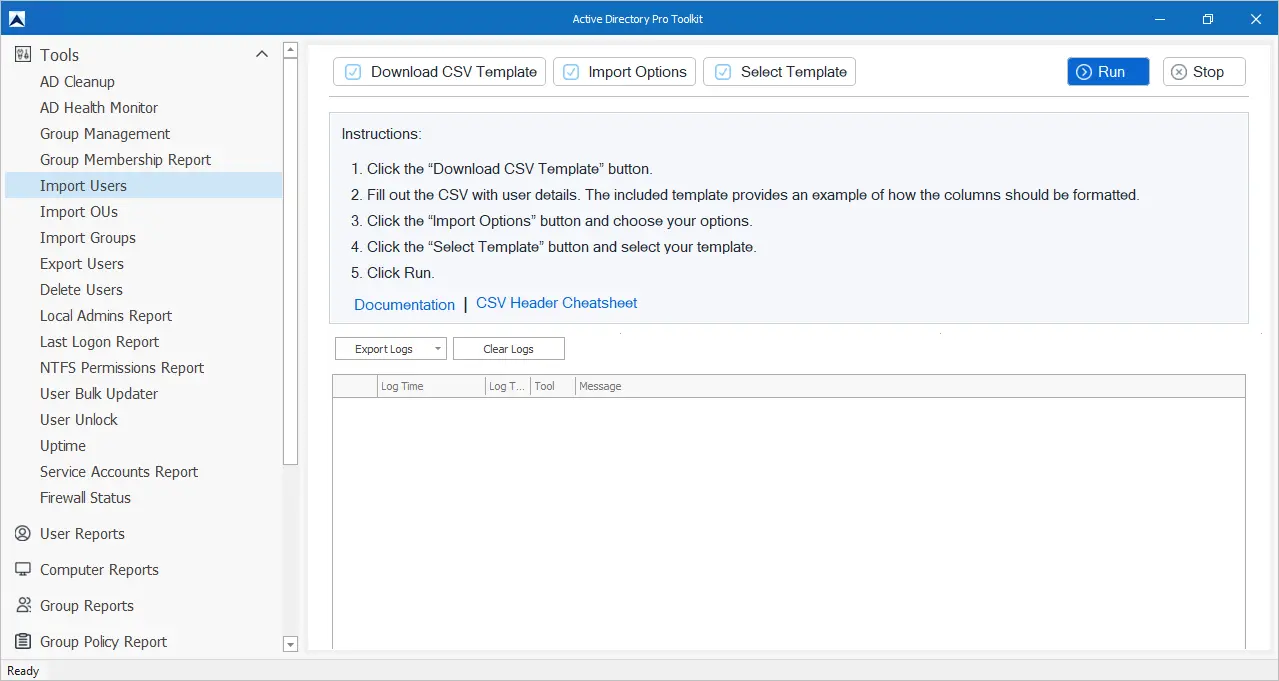
Task: Click the Group Policy Report clipboard icon
Action: pos(23,642)
